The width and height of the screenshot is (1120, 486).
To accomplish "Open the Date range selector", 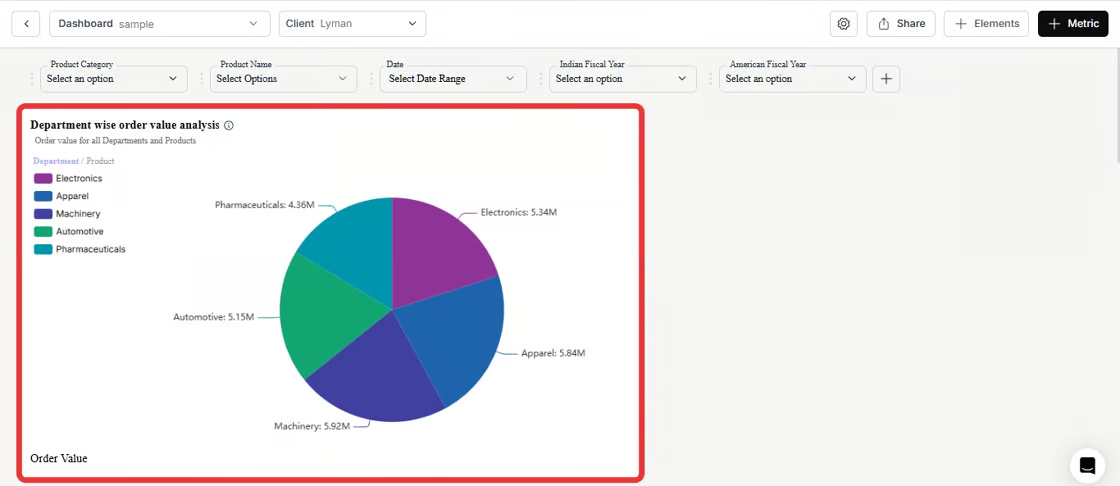I will (x=453, y=79).
